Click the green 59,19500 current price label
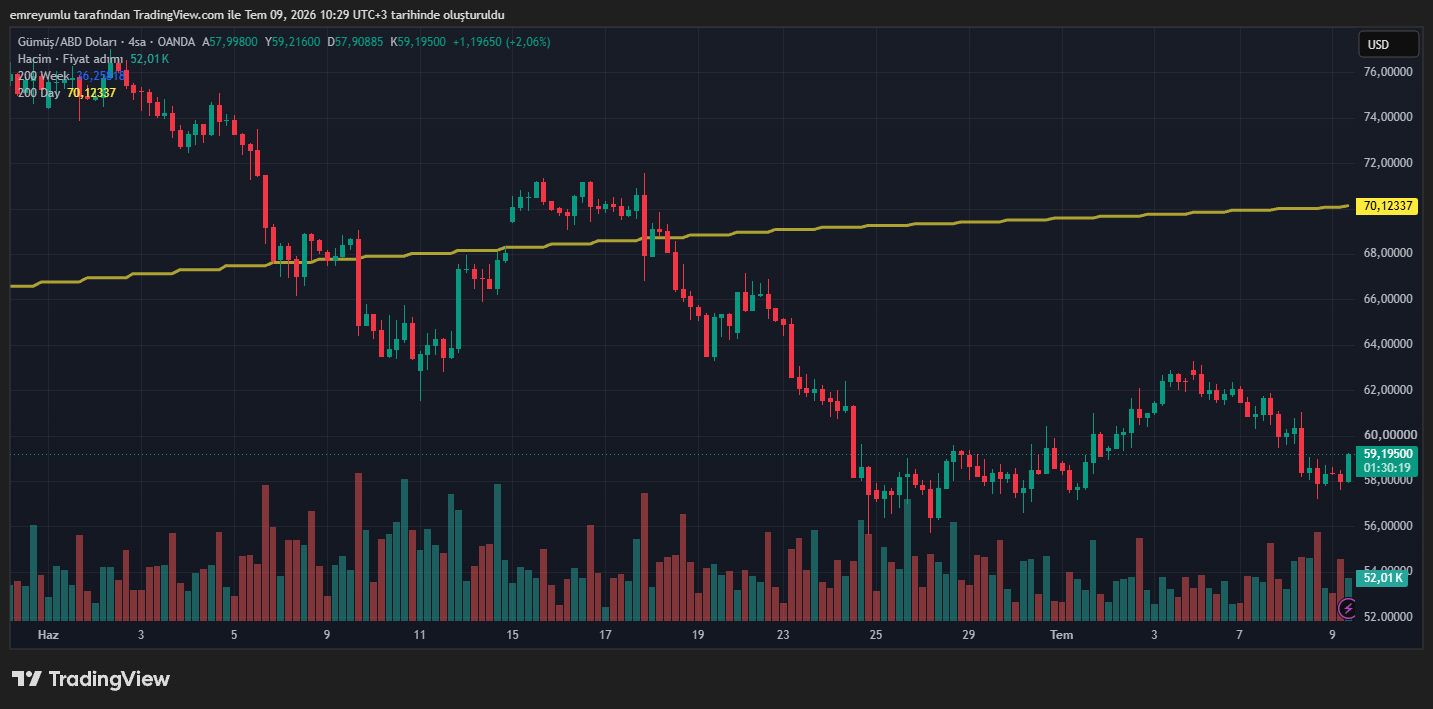Image resolution: width=1433 pixels, height=709 pixels. tap(1388, 453)
